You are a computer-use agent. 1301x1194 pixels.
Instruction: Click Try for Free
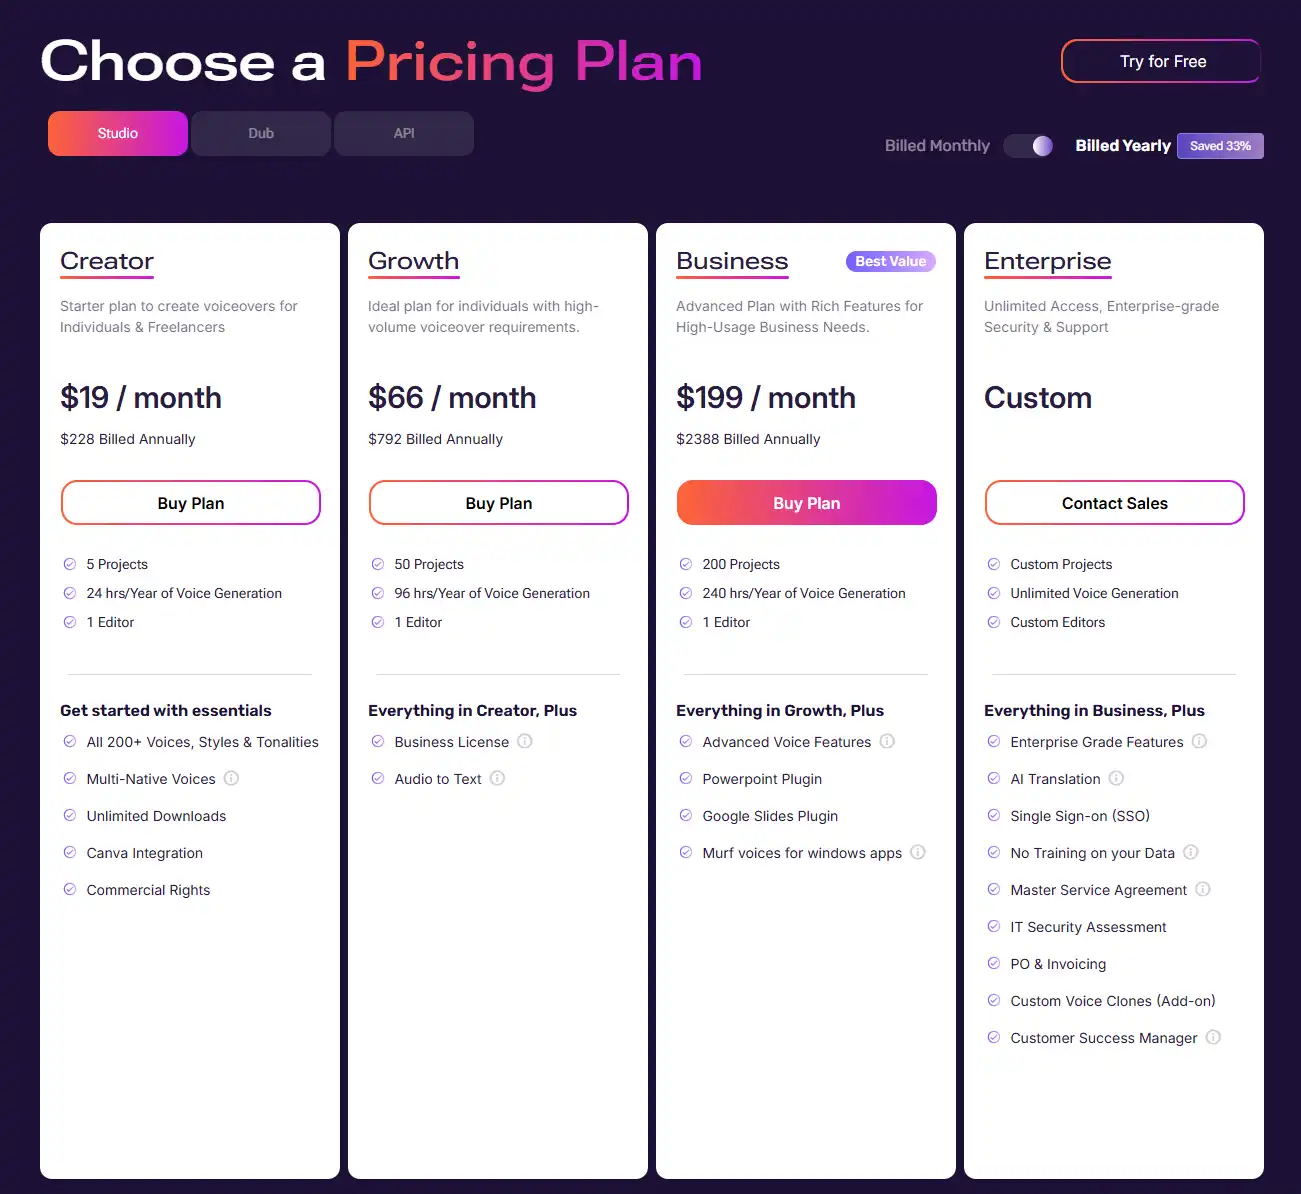click(1160, 61)
